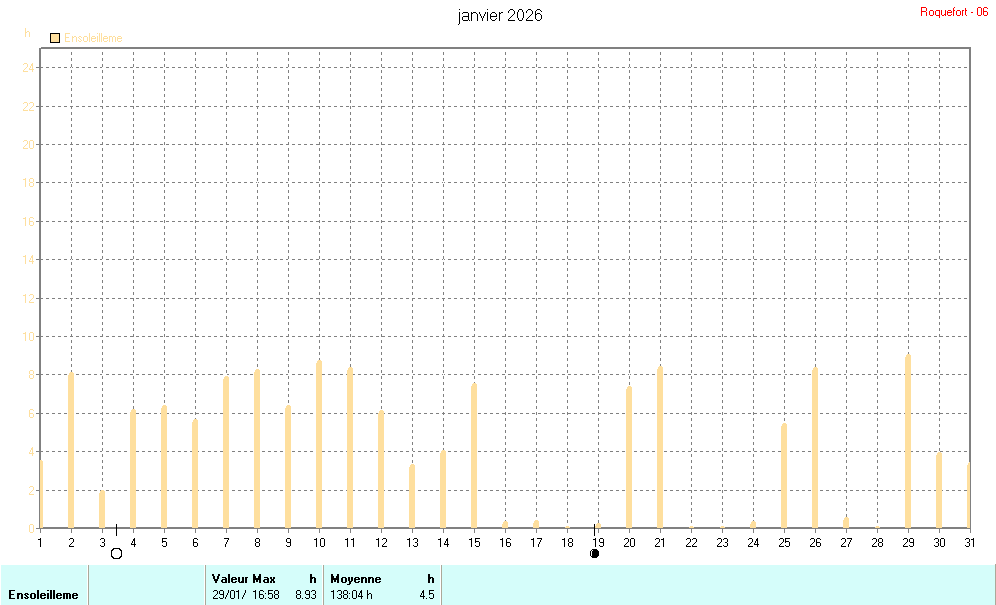Click the 24 label on the vertical axis
The height and width of the screenshot is (605, 996).
click(29, 68)
